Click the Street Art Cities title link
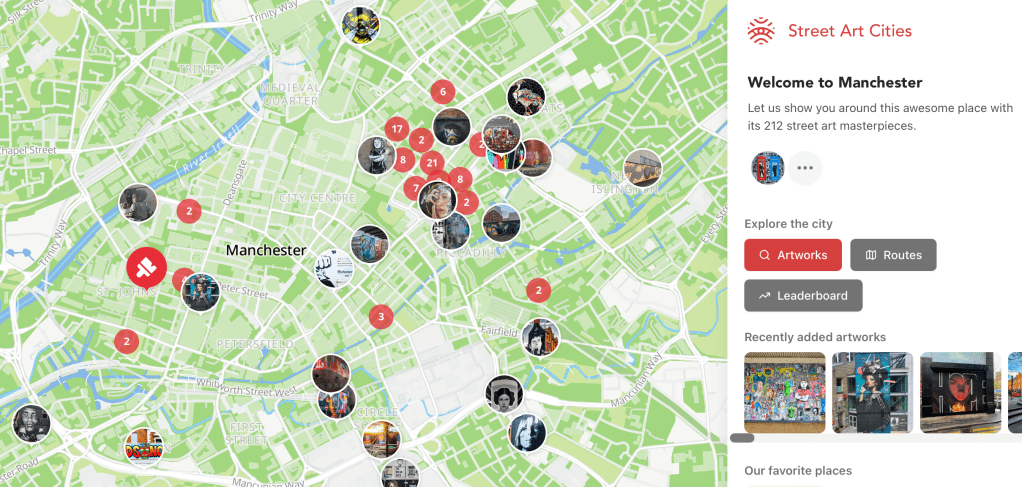The image size is (1022, 487). coord(850,31)
